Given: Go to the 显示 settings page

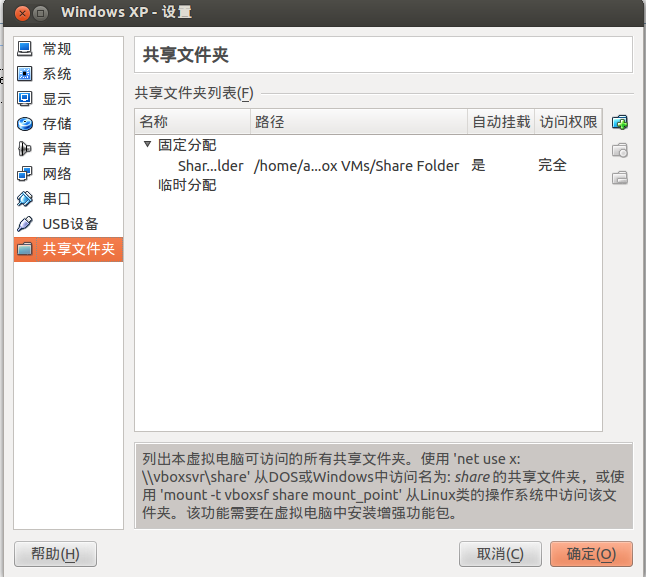Looking at the screenshot, I should click(x=56, y=99).
